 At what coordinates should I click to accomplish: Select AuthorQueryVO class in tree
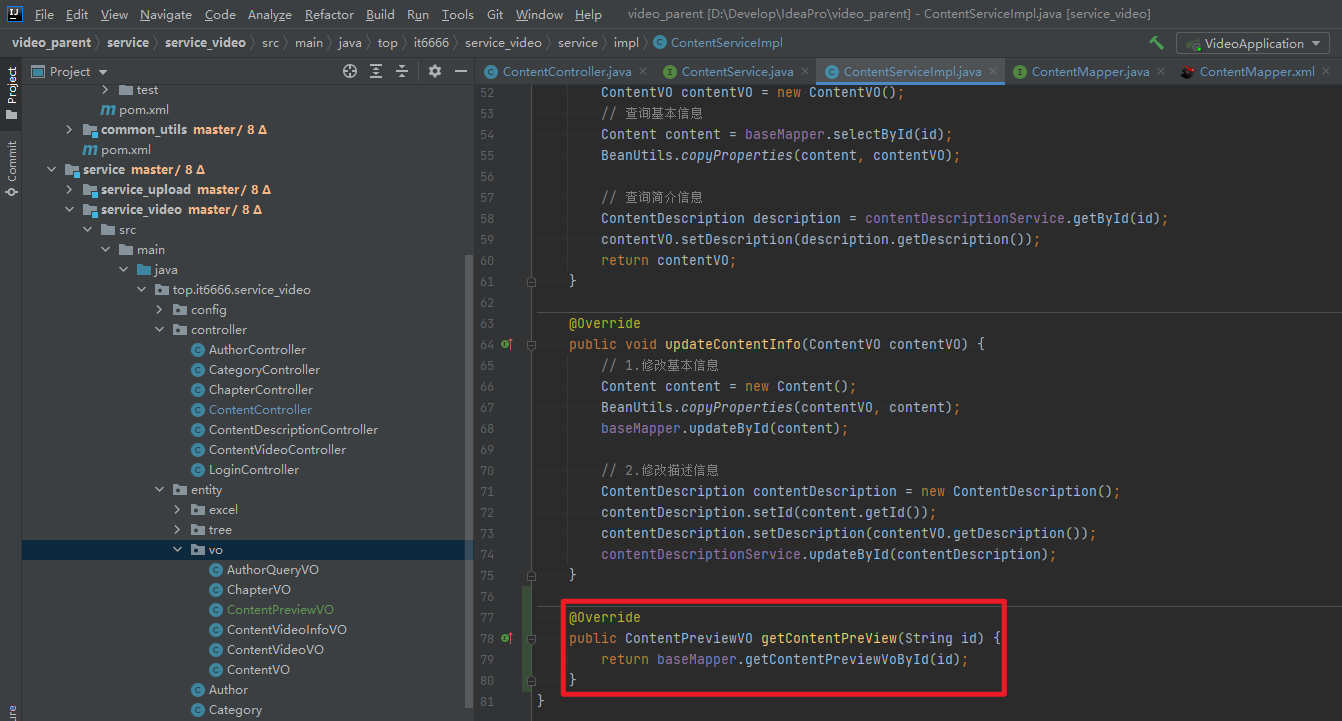272,570
